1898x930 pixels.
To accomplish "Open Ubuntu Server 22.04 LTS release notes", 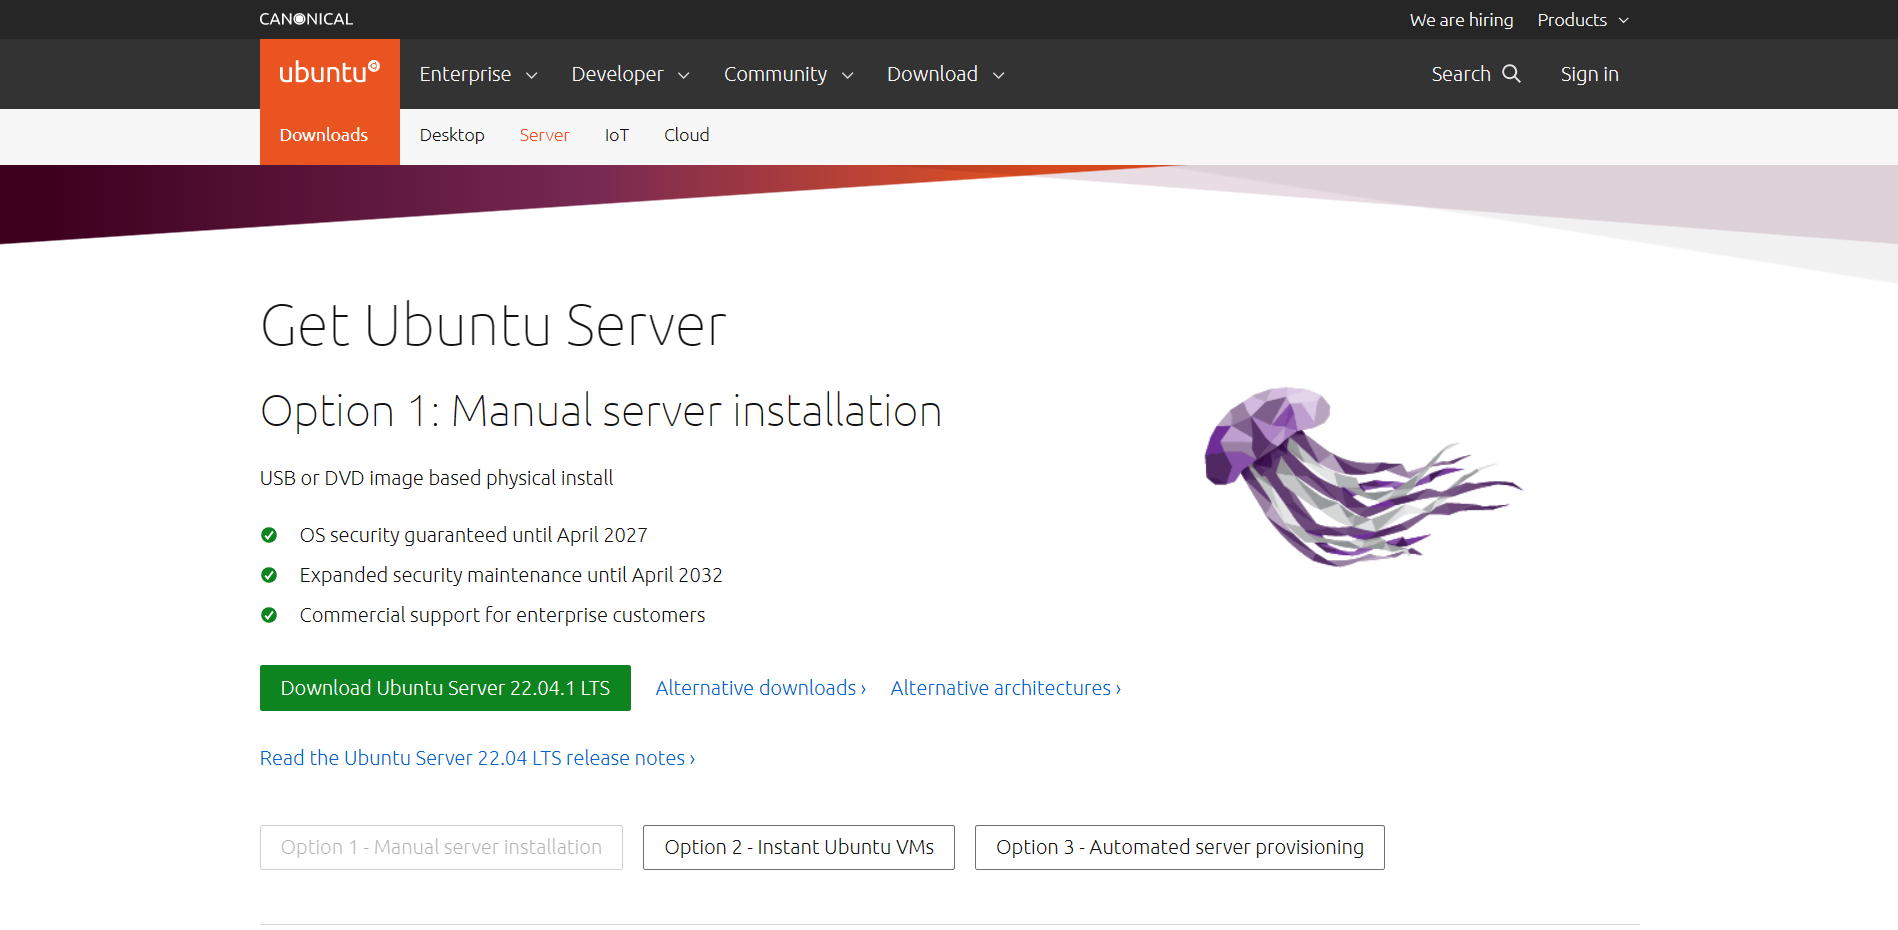I will click(x=477, y=758).
